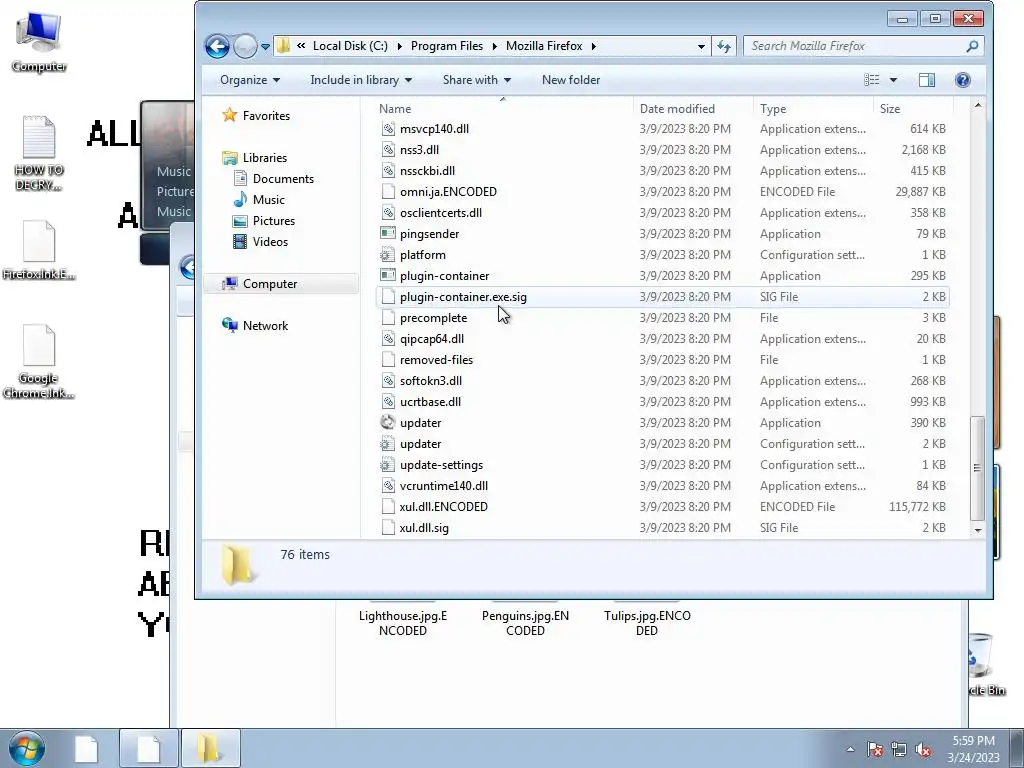Select Penguins.jpg.ENCODED in the background window

point(525,623)
